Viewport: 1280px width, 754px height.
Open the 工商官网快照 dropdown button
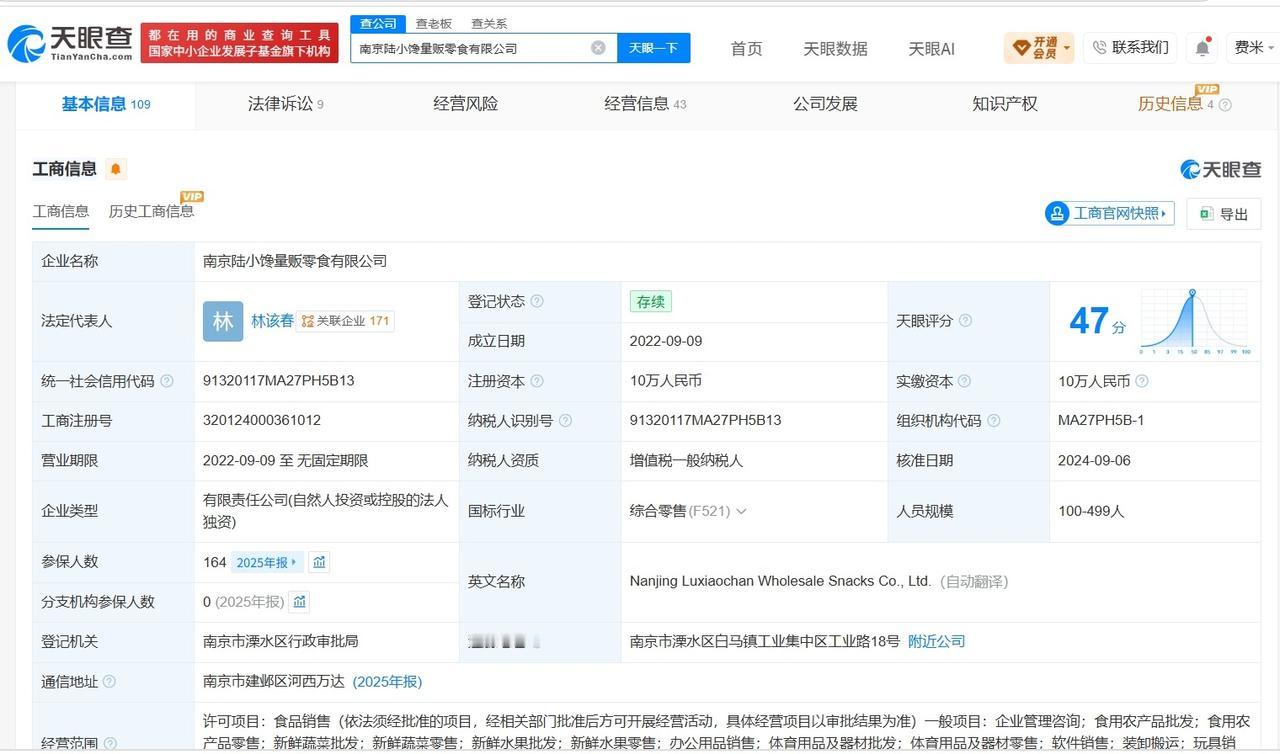[1109, 213]
